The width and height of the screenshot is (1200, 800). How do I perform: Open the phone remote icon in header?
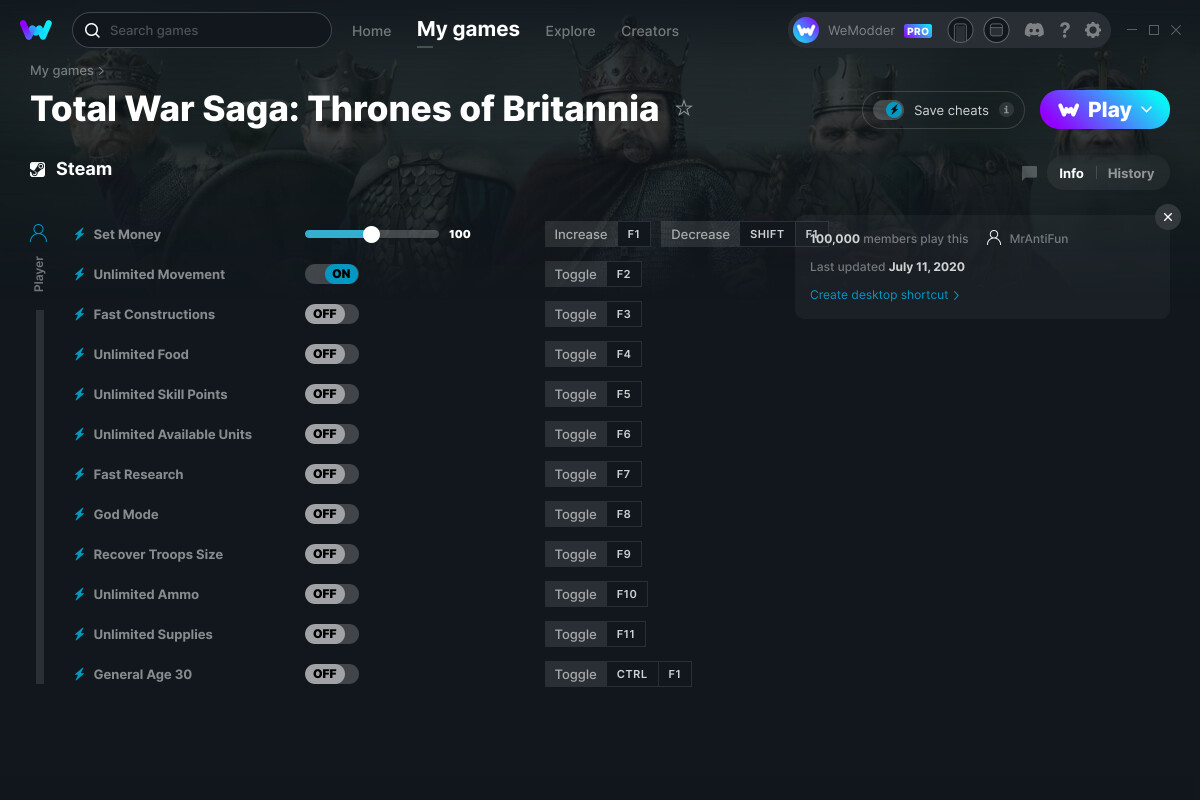coord(960,30)
